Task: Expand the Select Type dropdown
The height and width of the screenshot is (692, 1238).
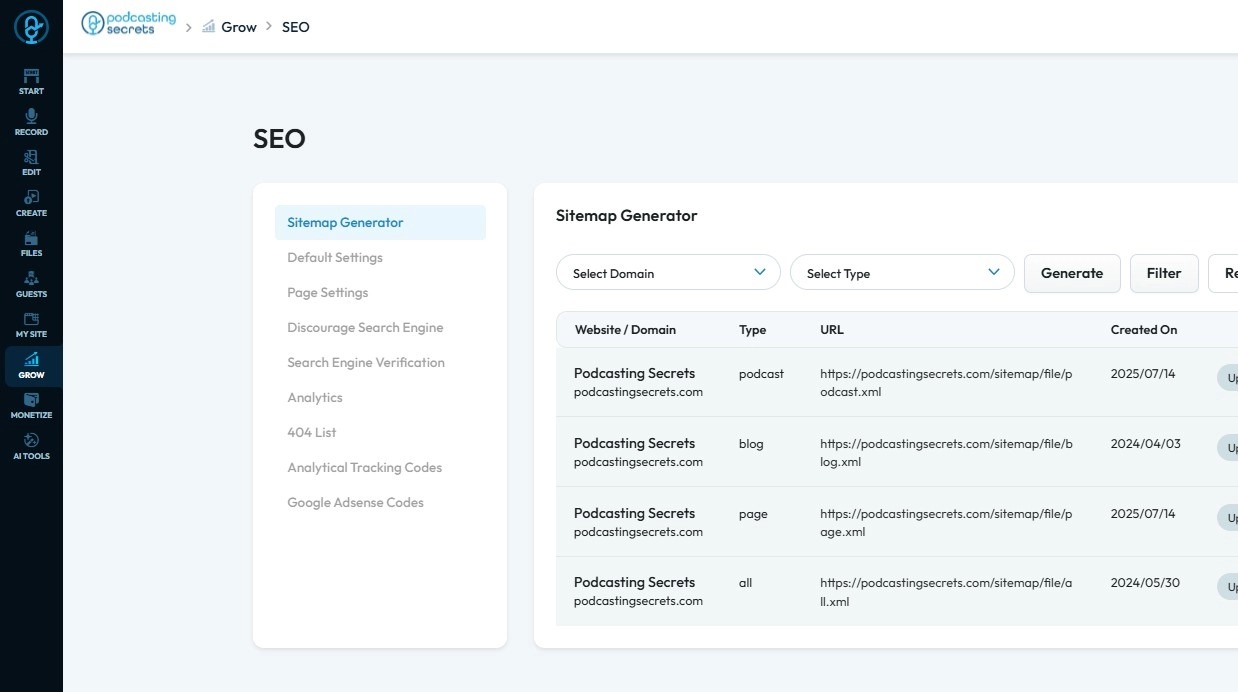Action: 902,273
